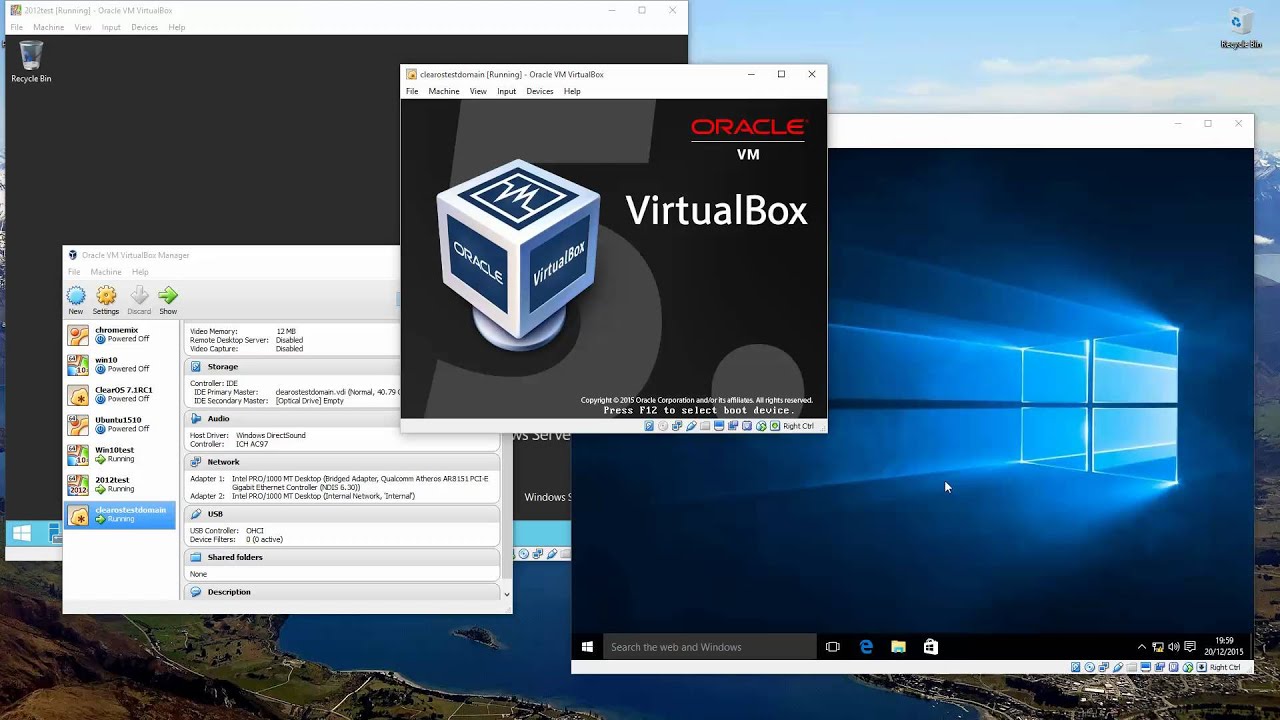The image size is (1280, 720).
Task: Click hard disk indicator in clearostestdomain status bar
Action: pos(649,426)
